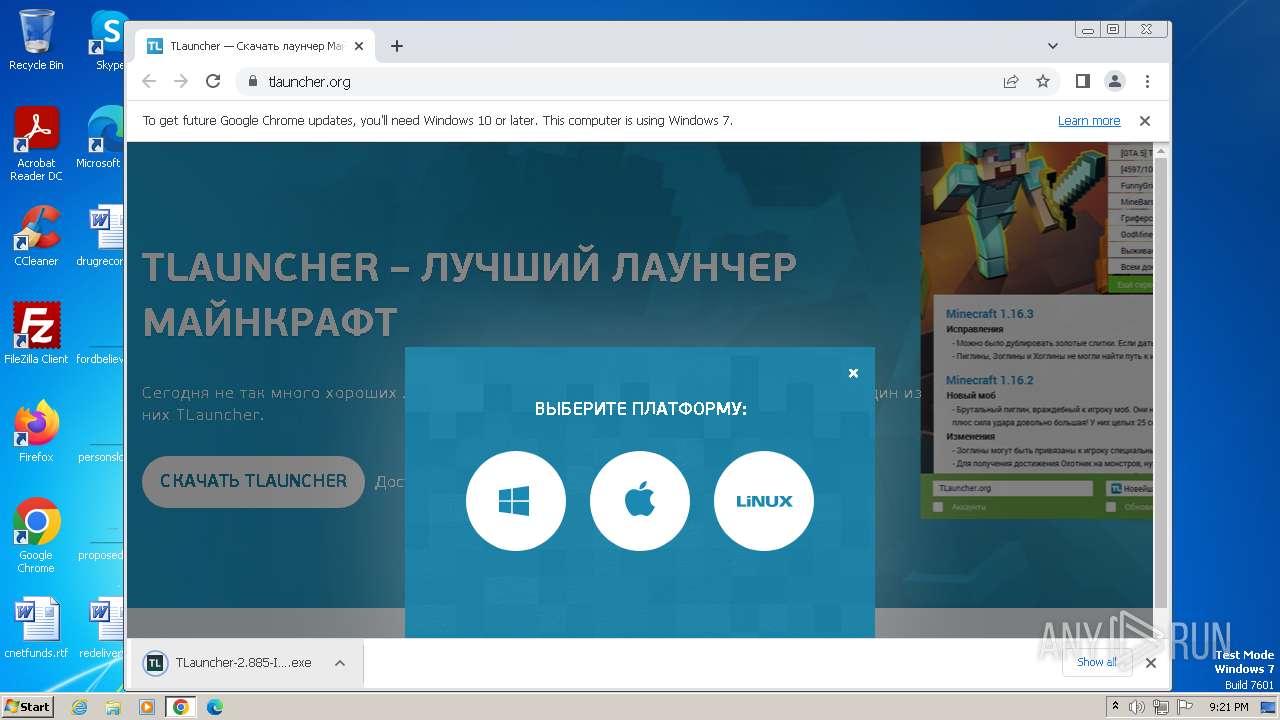Click the Minecraft 1.16.2 changelog heading

click(989, 380)
